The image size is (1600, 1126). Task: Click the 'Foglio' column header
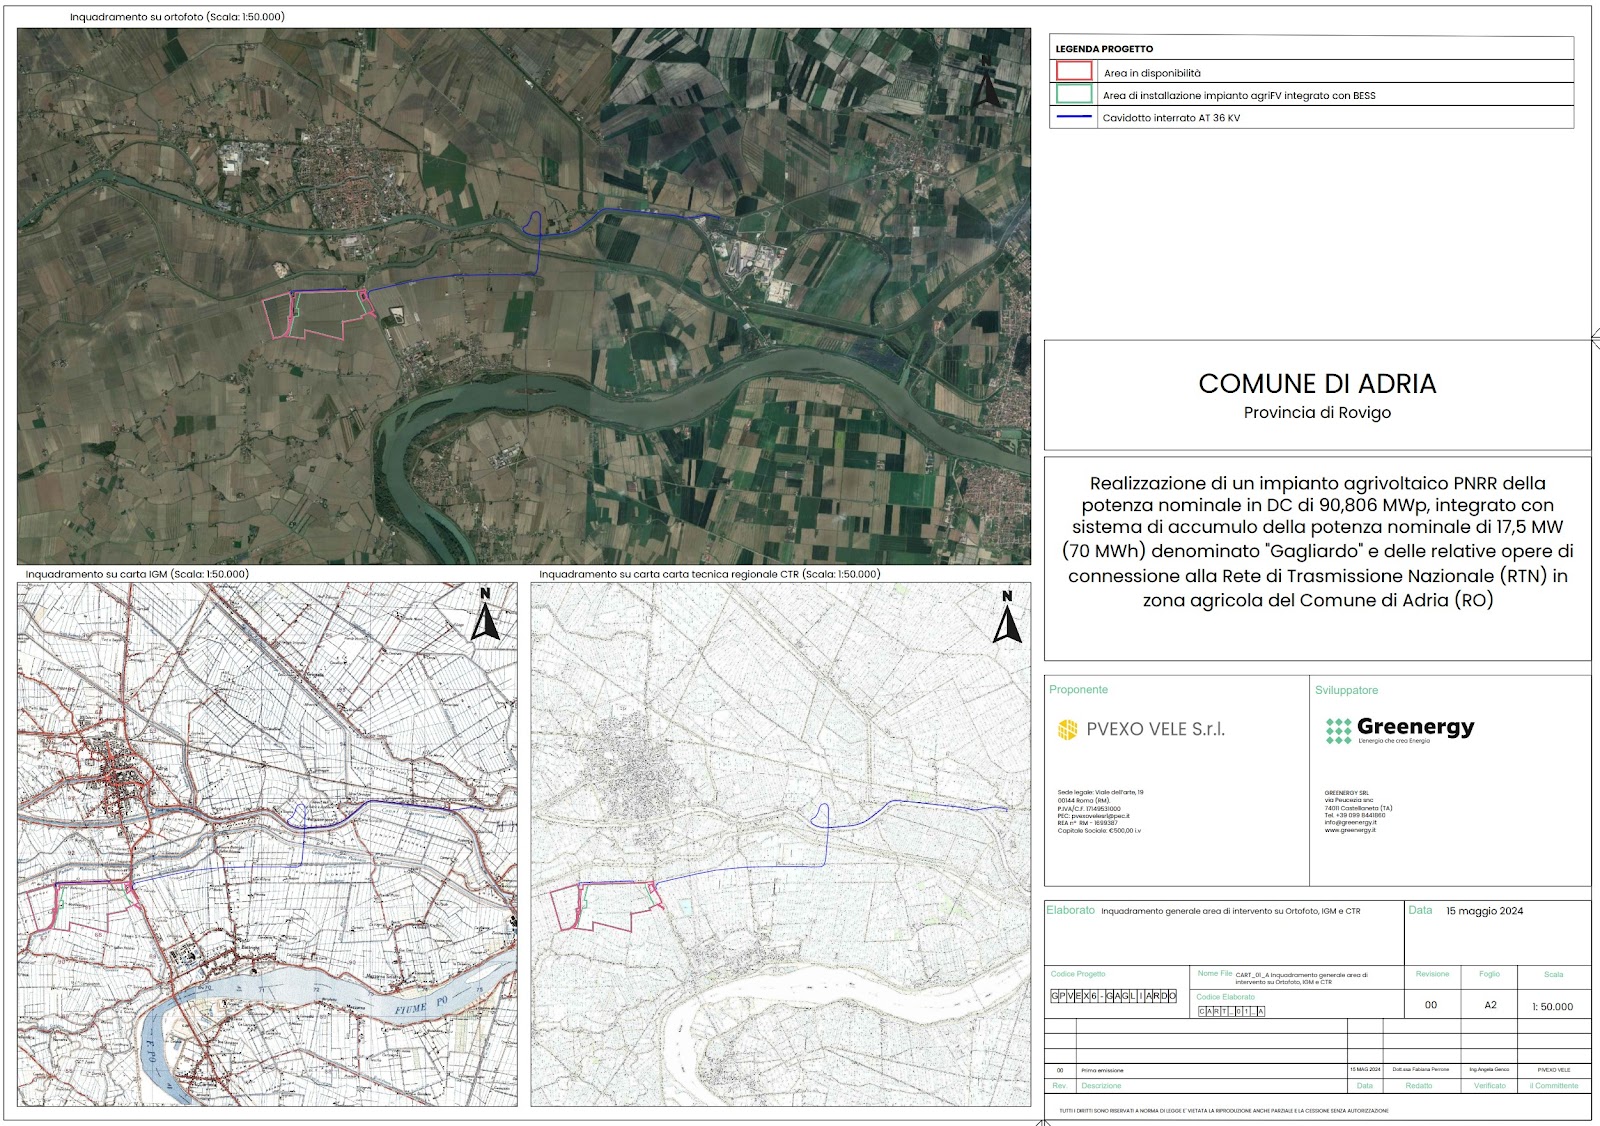pyautogui.click(x=1490, y=974)
